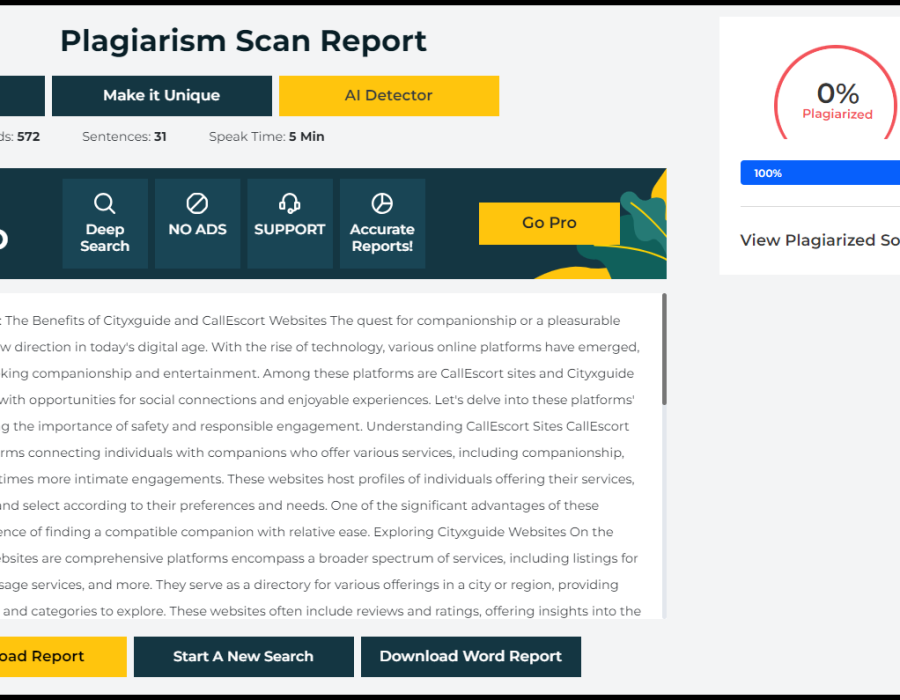Click the Deep Search magnifier icon
900x700 pixels.
[104, 204]
